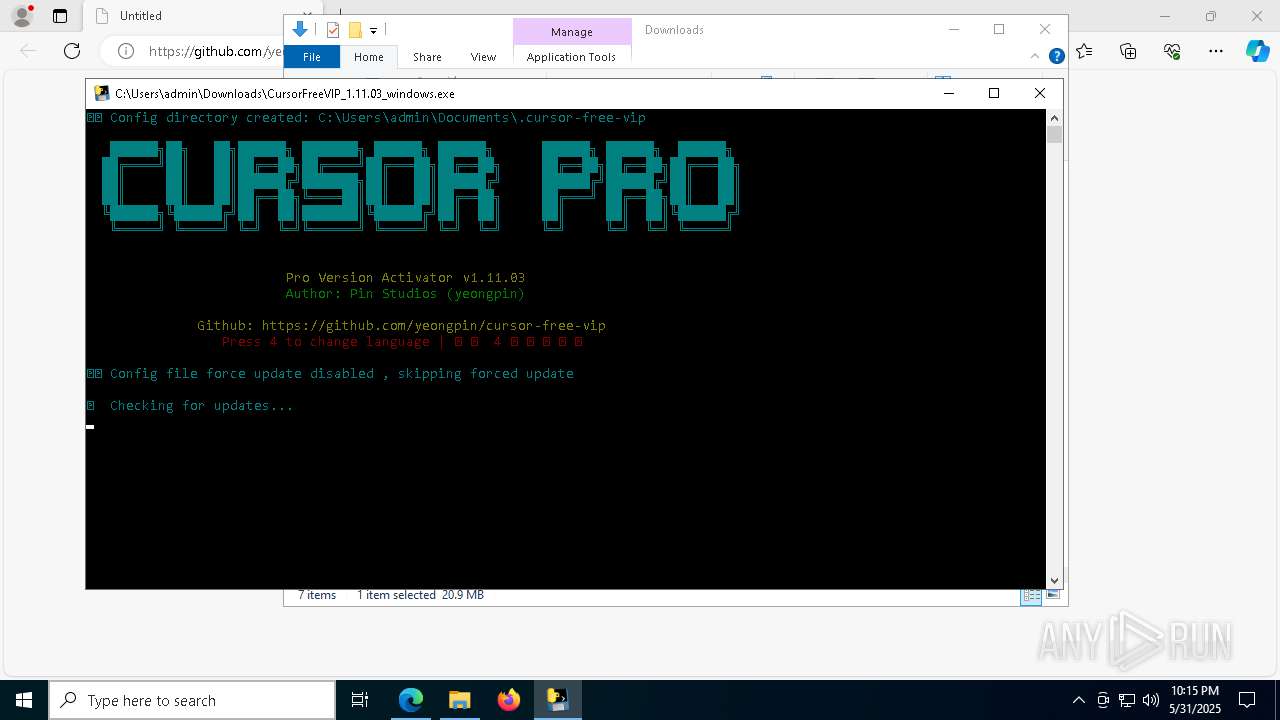Open Edge Collections icon
The width and height of the screenshot is (1280, 720).
[1128, 51]
